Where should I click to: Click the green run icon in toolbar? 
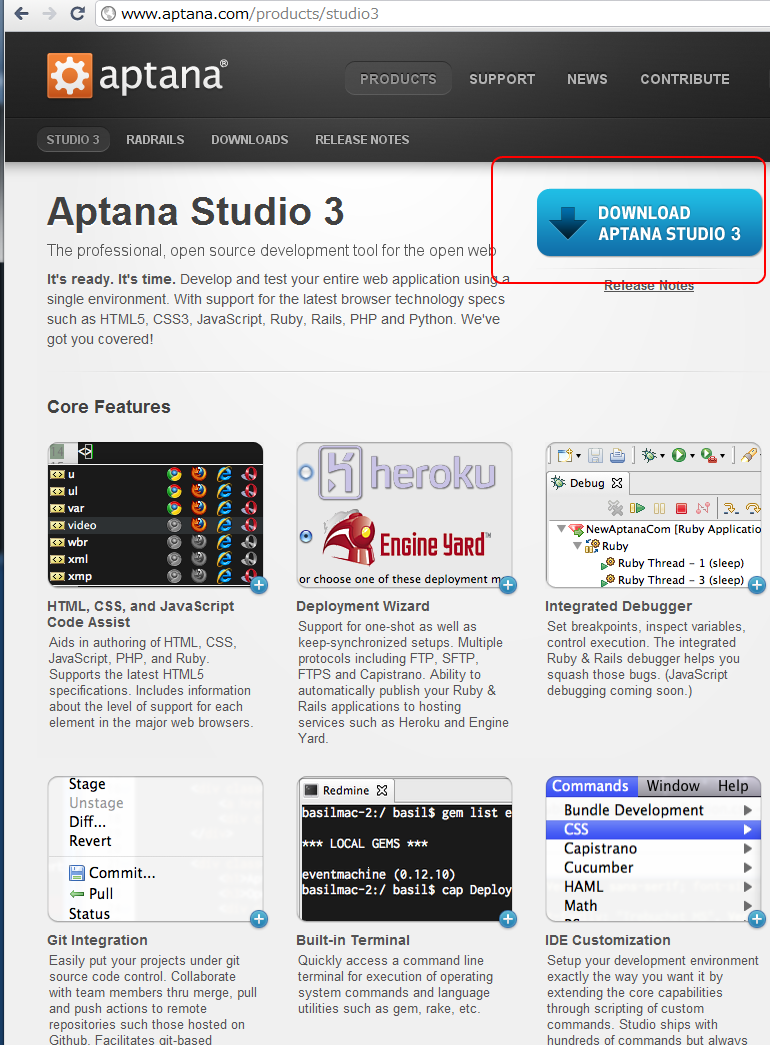click(679, 455)
